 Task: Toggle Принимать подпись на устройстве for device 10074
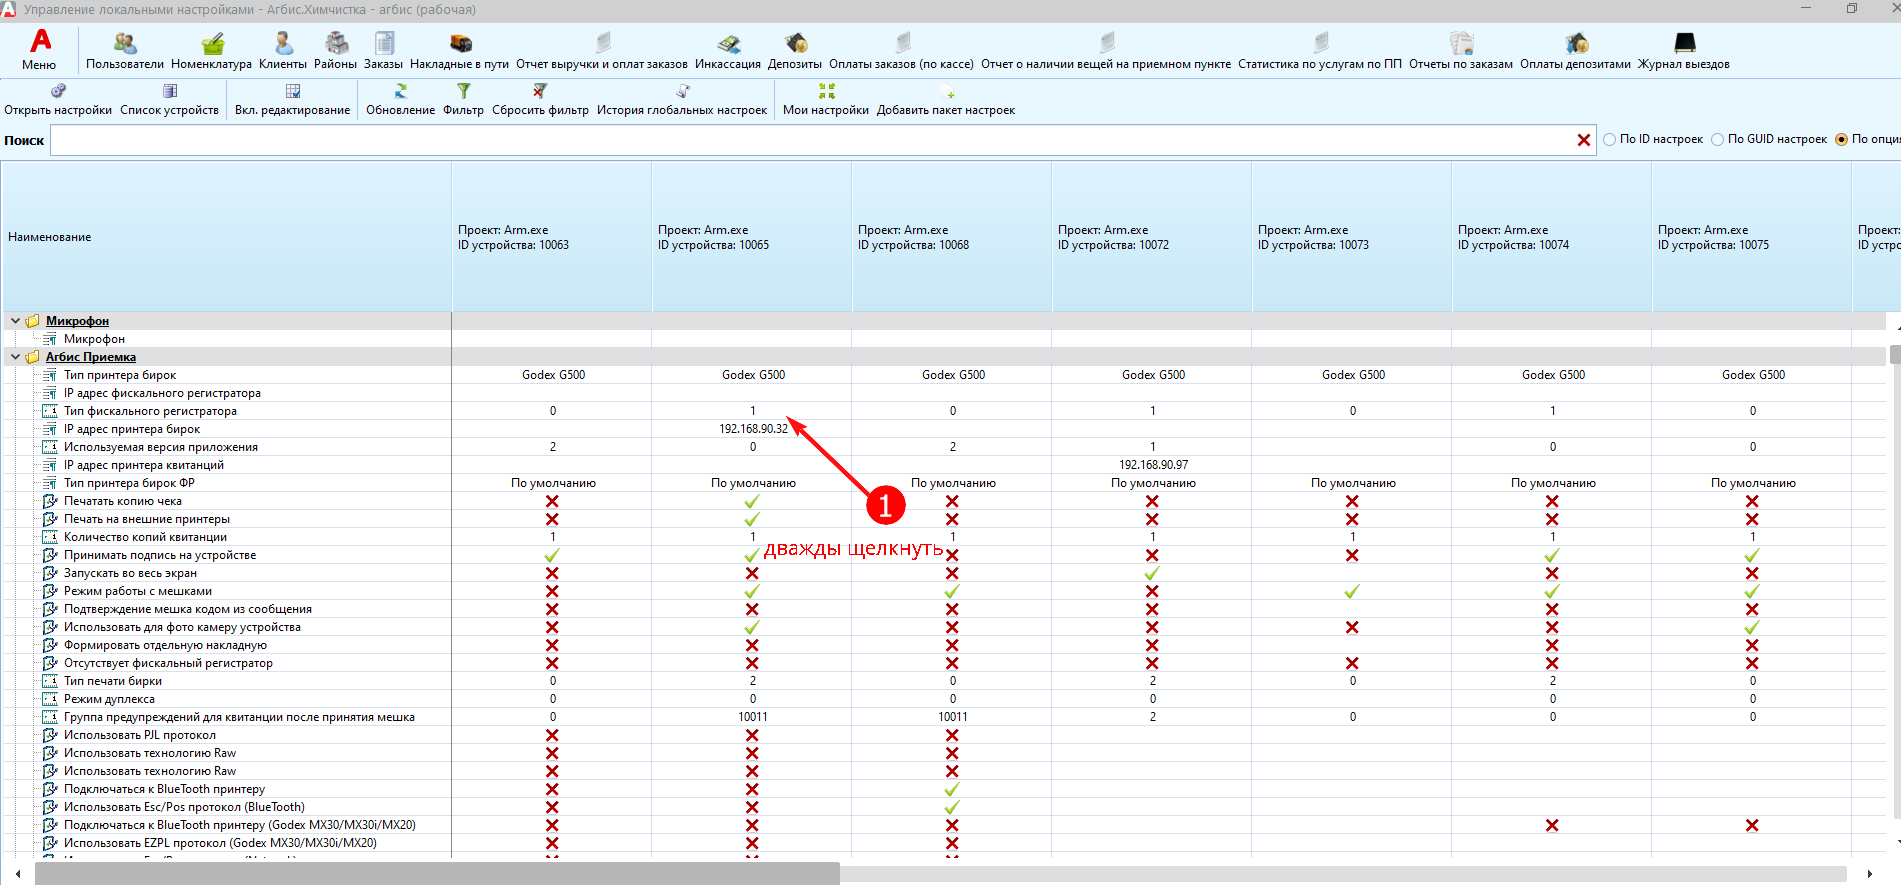[x=1552, y=555]
